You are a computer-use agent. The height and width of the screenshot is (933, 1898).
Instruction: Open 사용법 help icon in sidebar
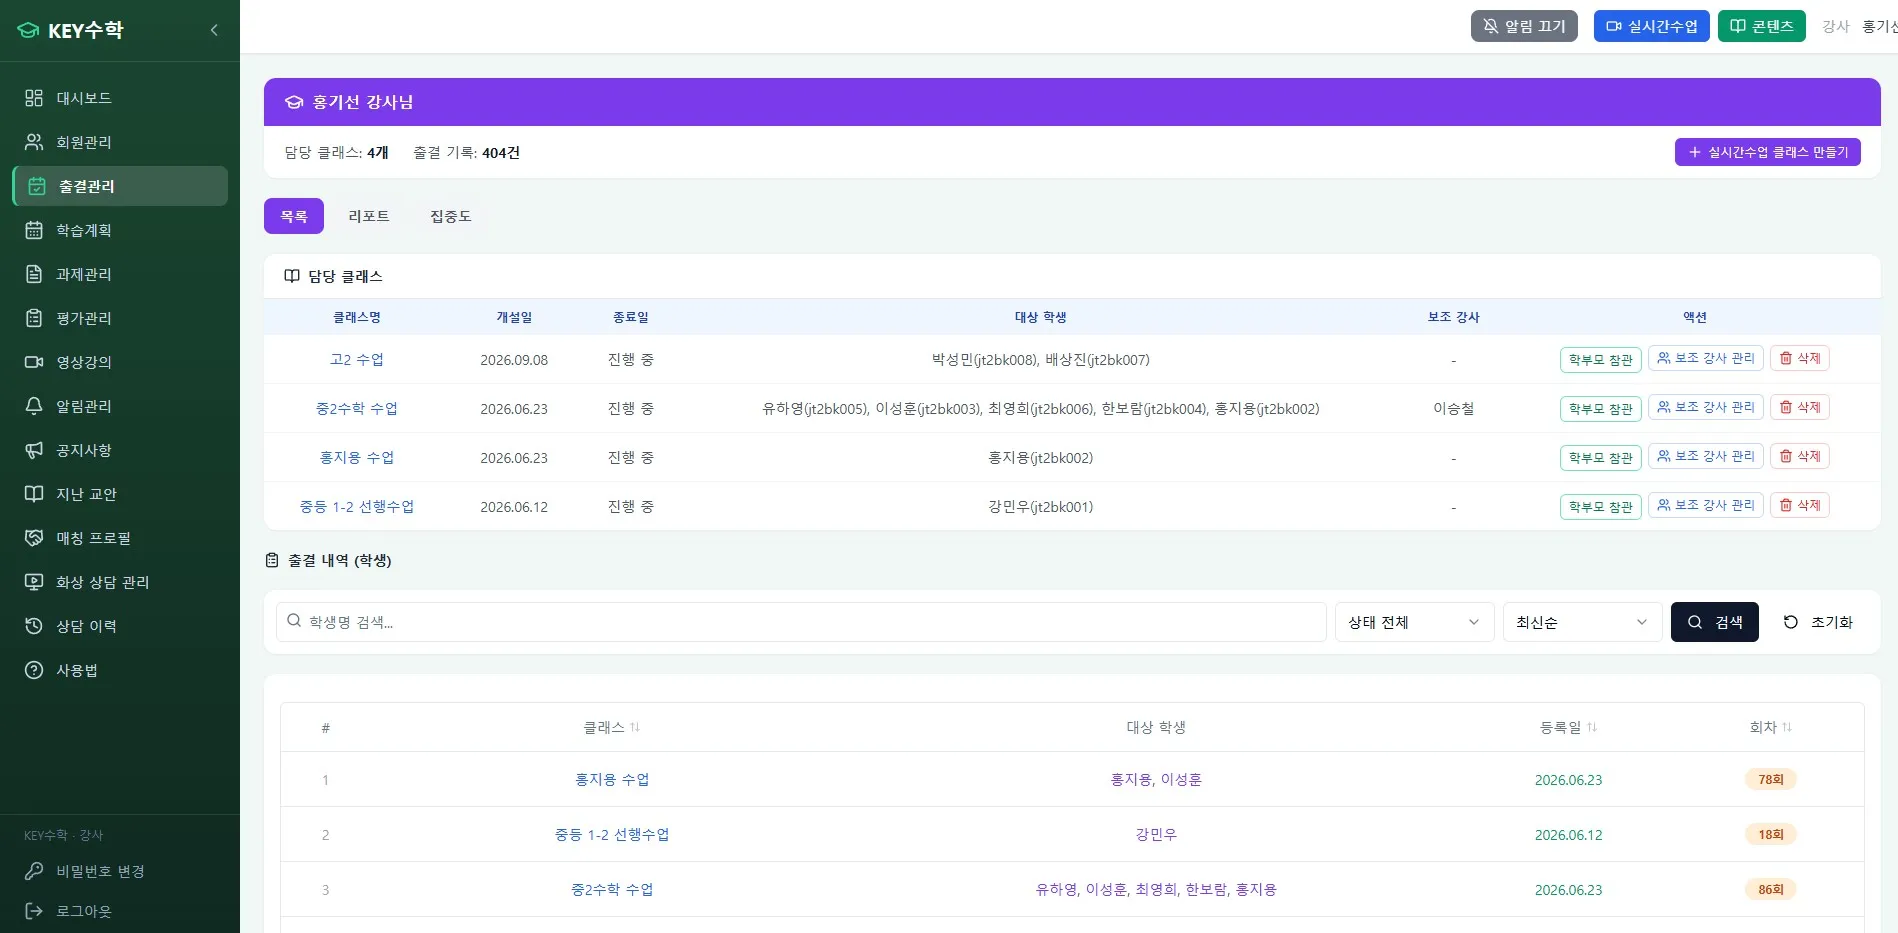point(34,670)
